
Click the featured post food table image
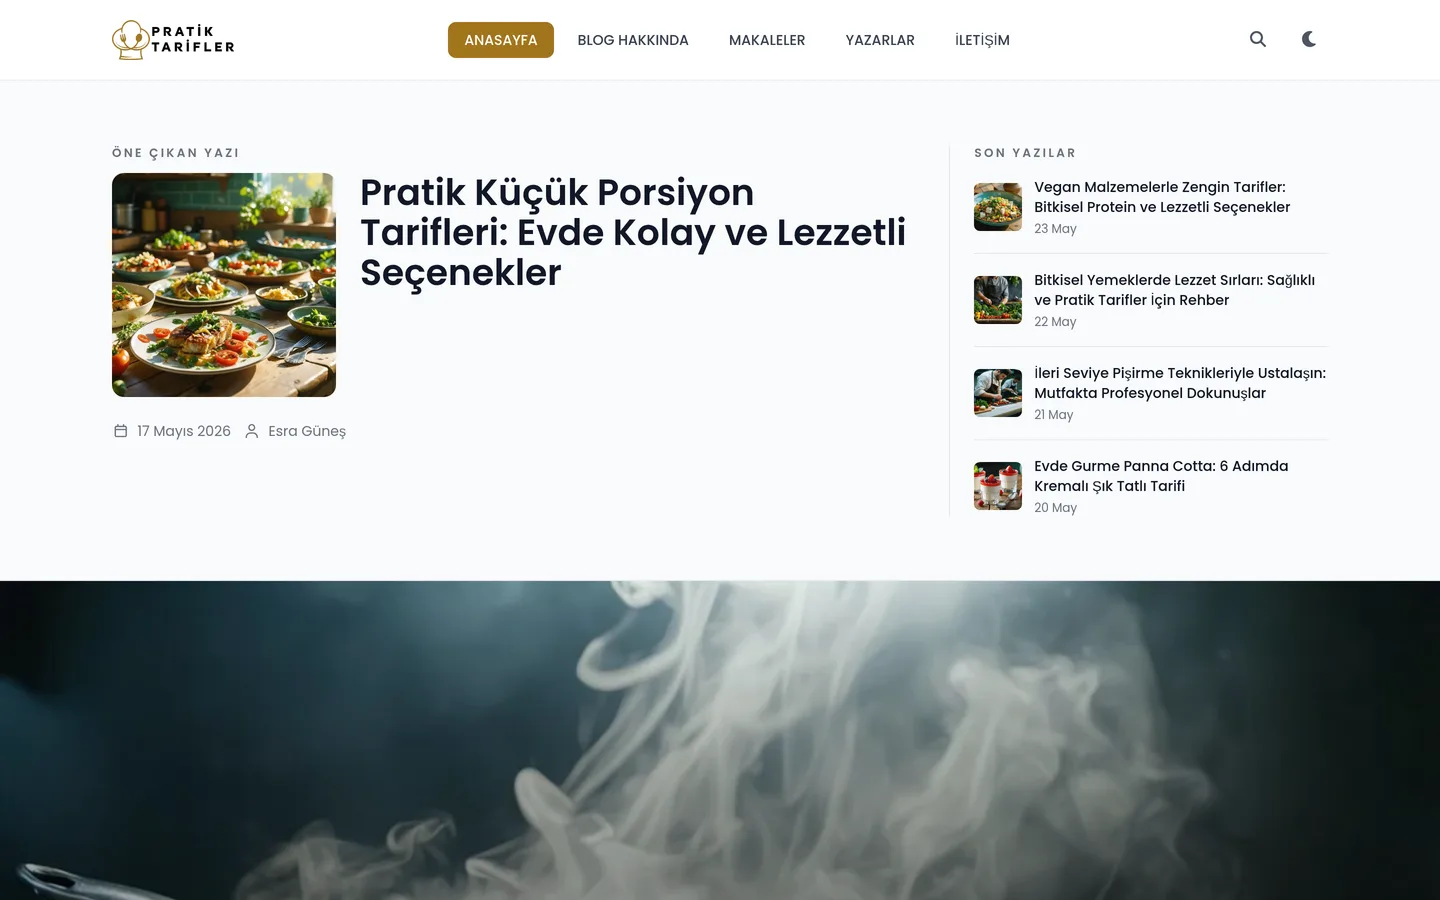tap(224, 285)
